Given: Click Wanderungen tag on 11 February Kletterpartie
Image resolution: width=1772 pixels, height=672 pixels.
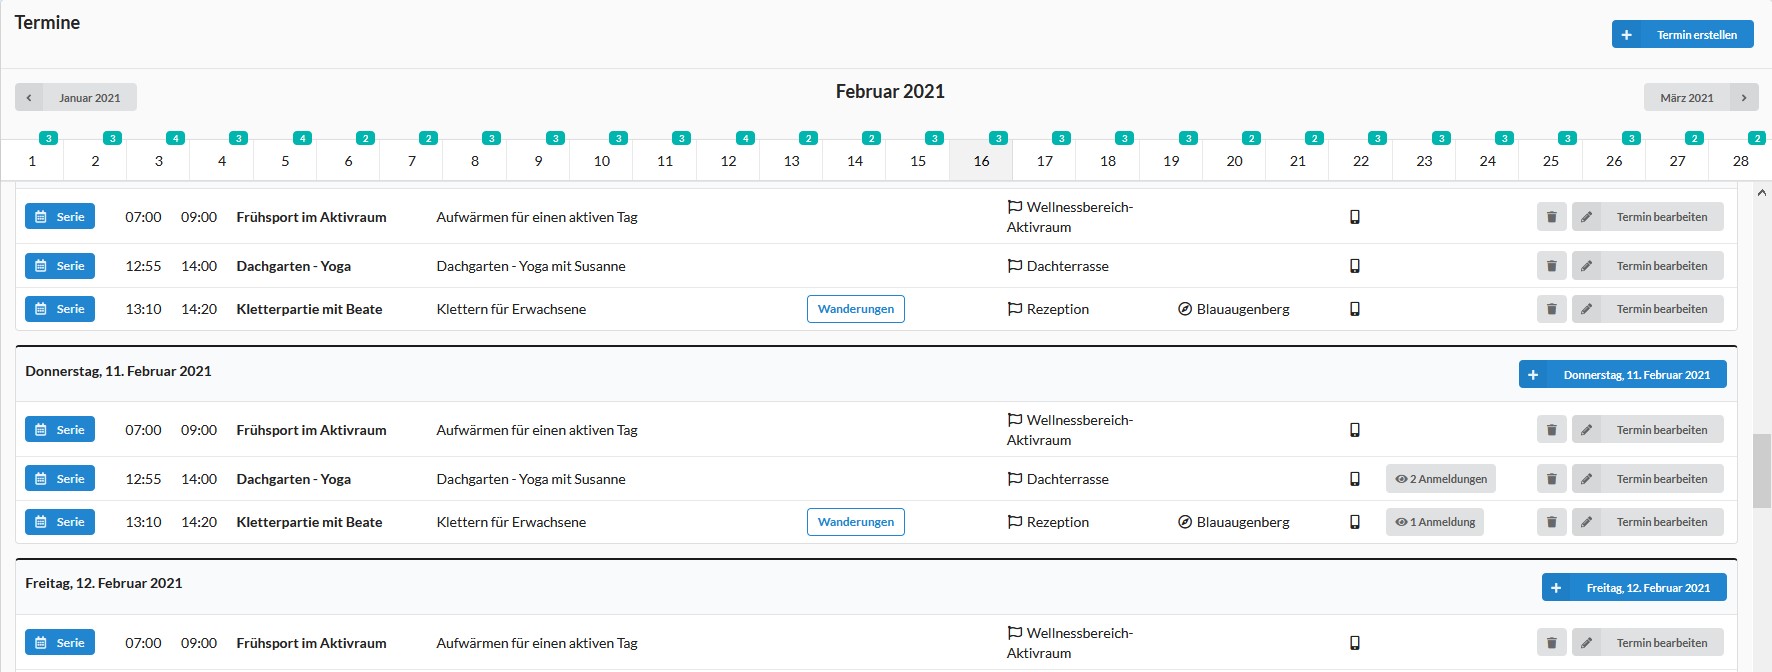Looking at the screenshot, I should pyautogui.click(x=855, y=522).
